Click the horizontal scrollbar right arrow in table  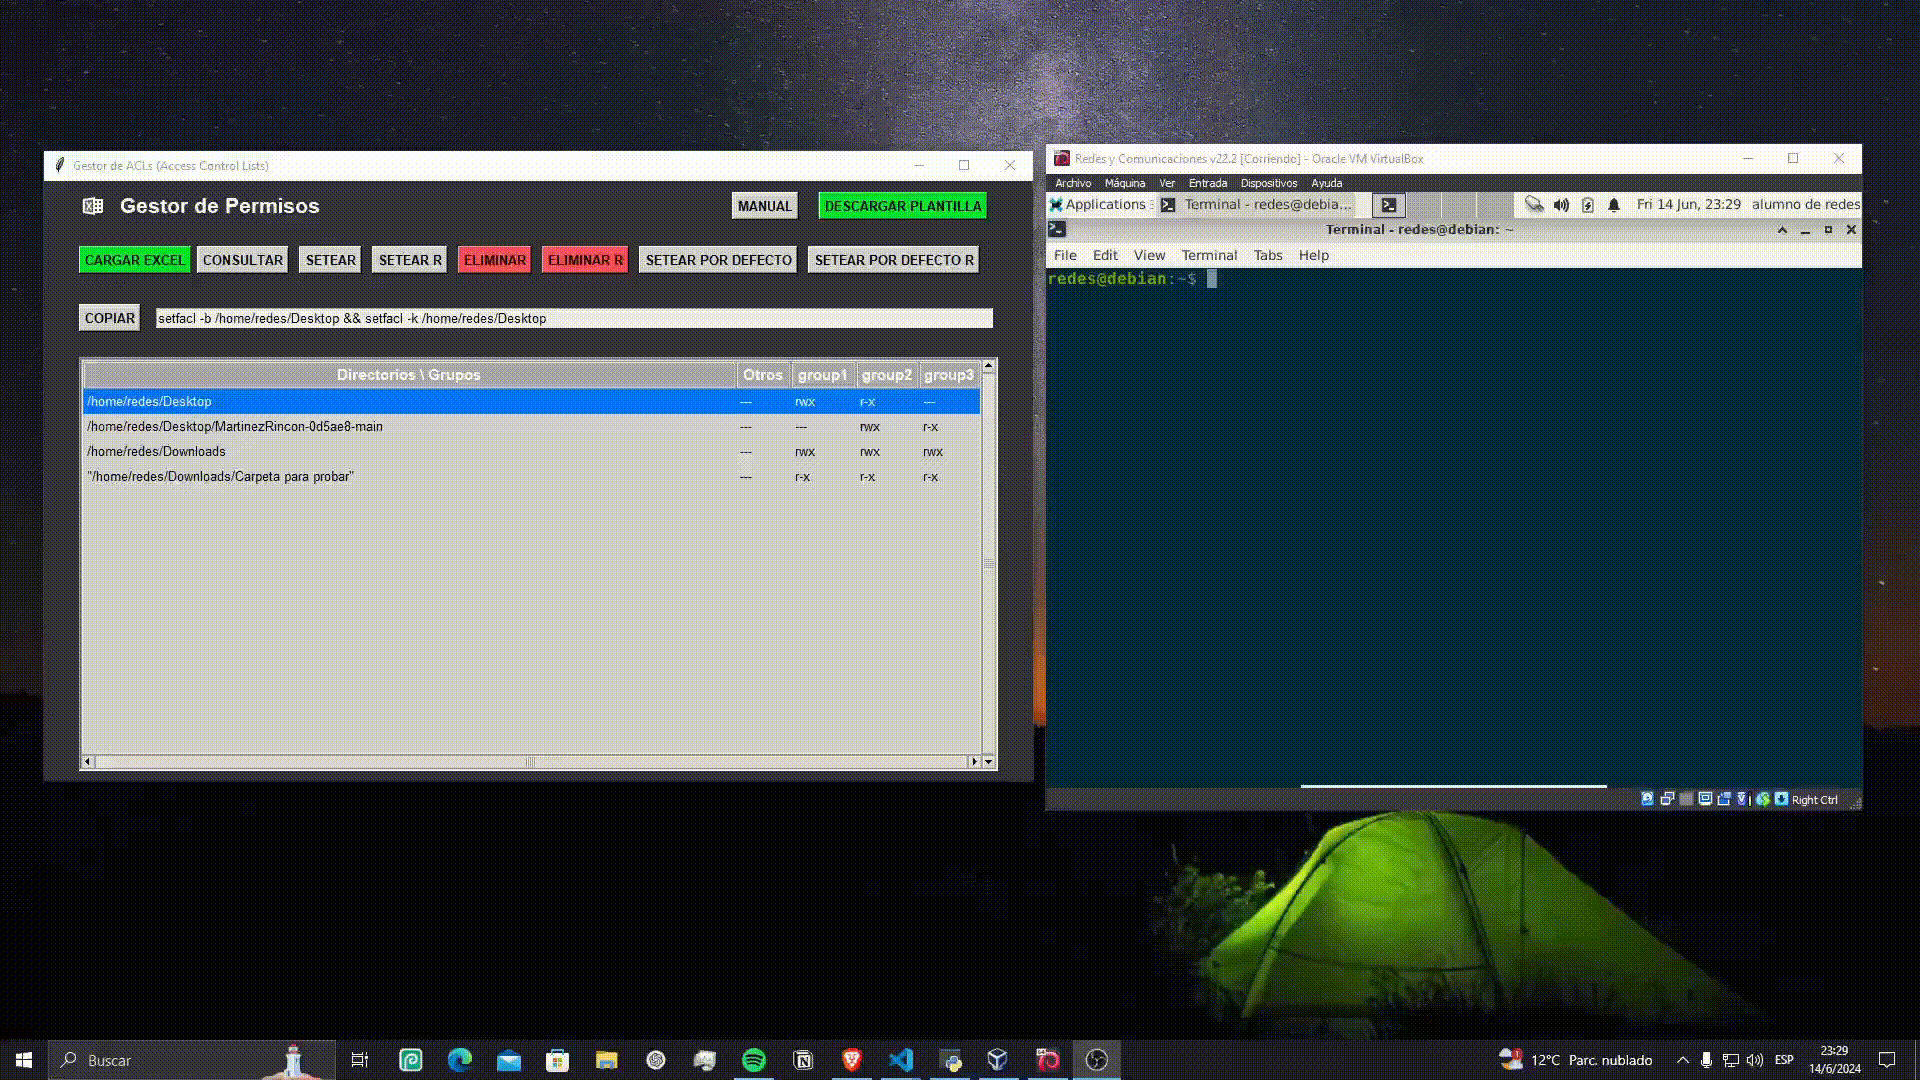click(974, 762)
